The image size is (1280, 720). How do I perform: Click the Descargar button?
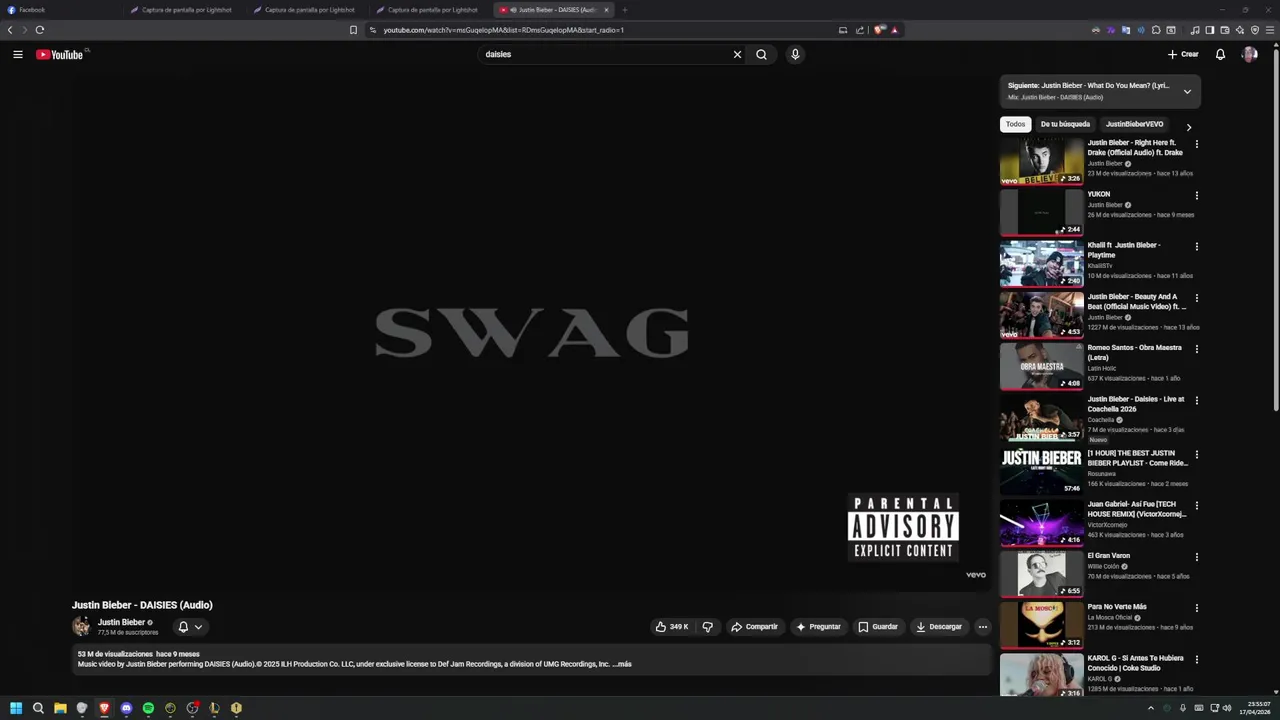pyautogui.click(x=939, y=627)
